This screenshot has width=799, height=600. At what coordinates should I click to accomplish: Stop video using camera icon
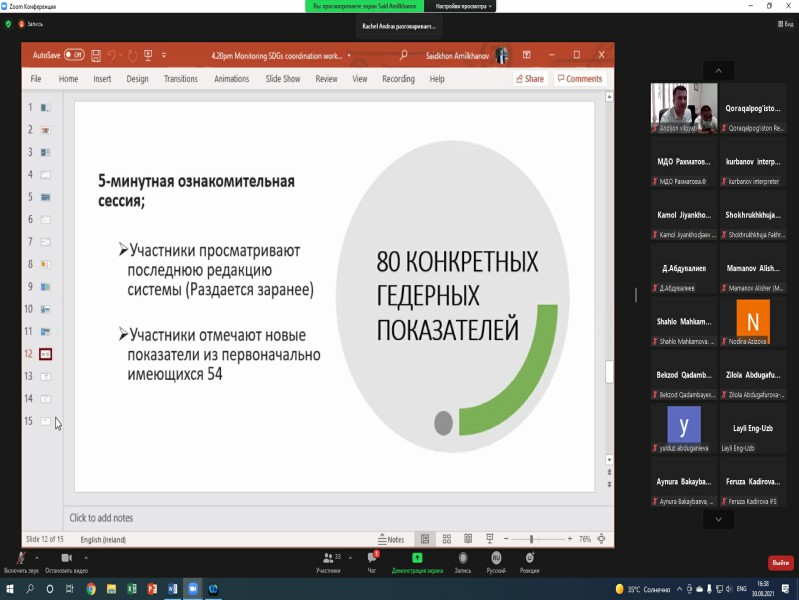pyautogui.click(x=66, y=559)
